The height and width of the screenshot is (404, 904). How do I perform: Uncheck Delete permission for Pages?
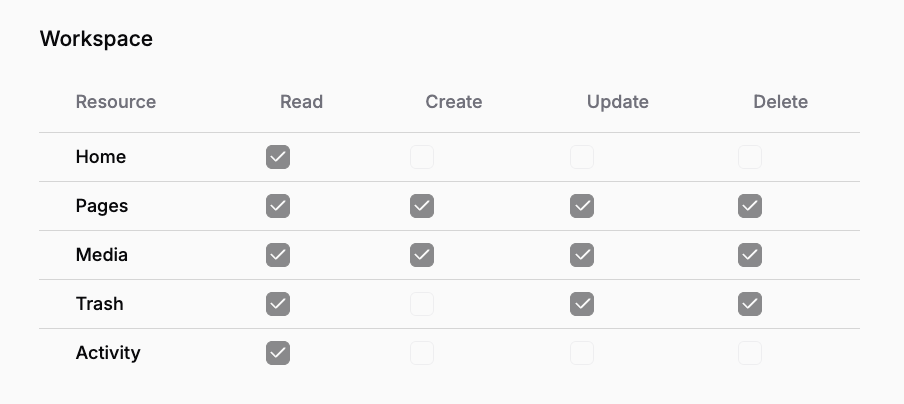(x=750, y=206)
